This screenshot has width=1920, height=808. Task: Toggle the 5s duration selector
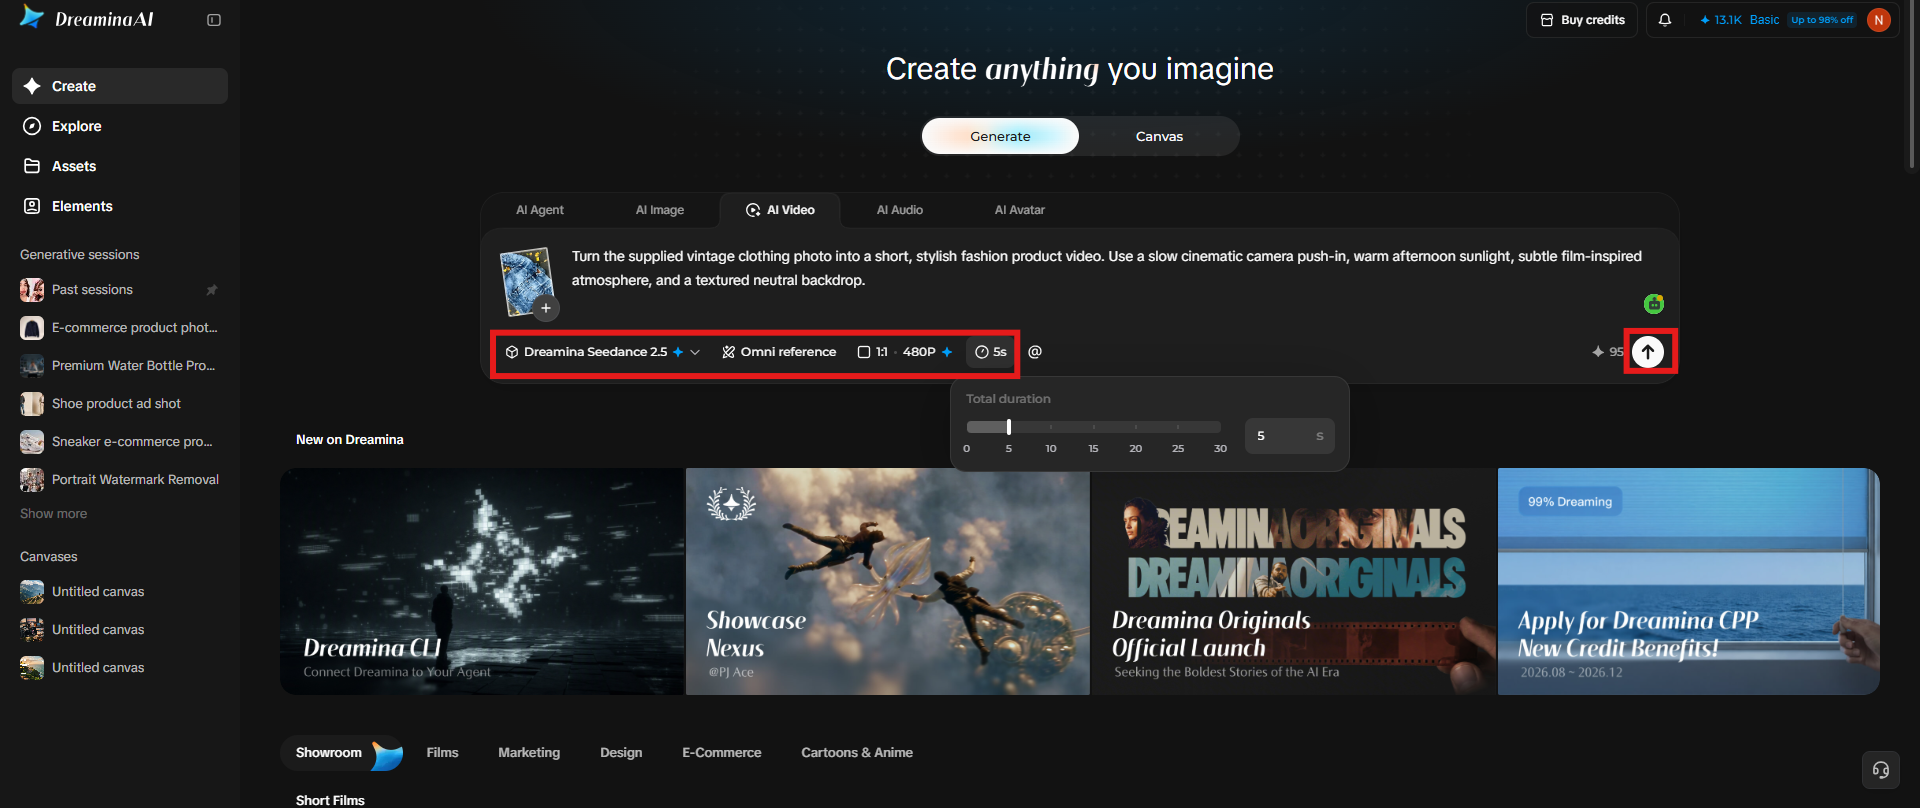tap(990, 352)
